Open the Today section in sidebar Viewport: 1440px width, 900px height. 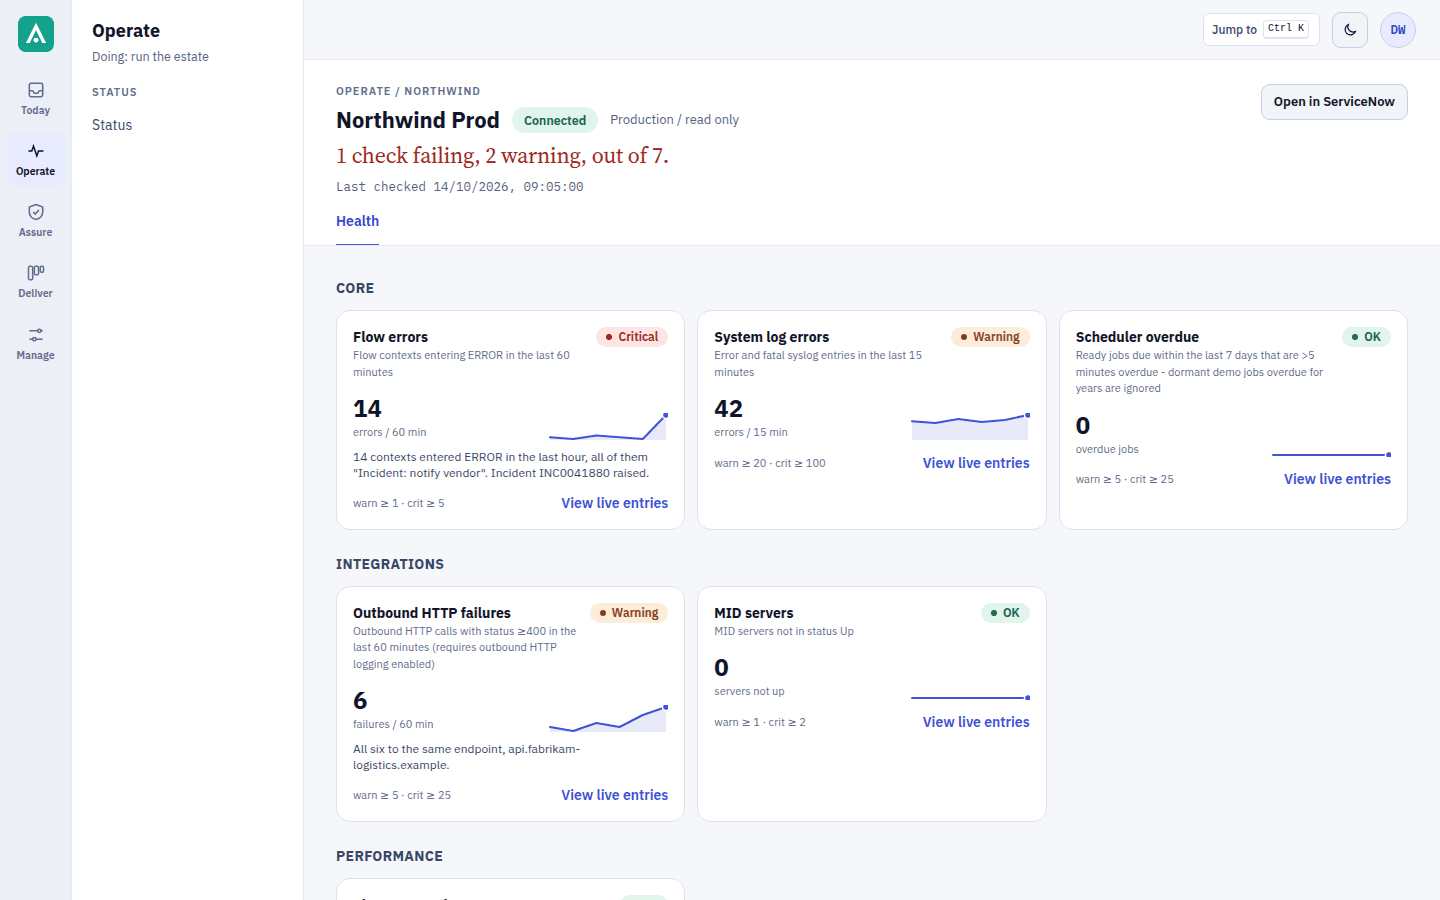click(x=36, y=99)
